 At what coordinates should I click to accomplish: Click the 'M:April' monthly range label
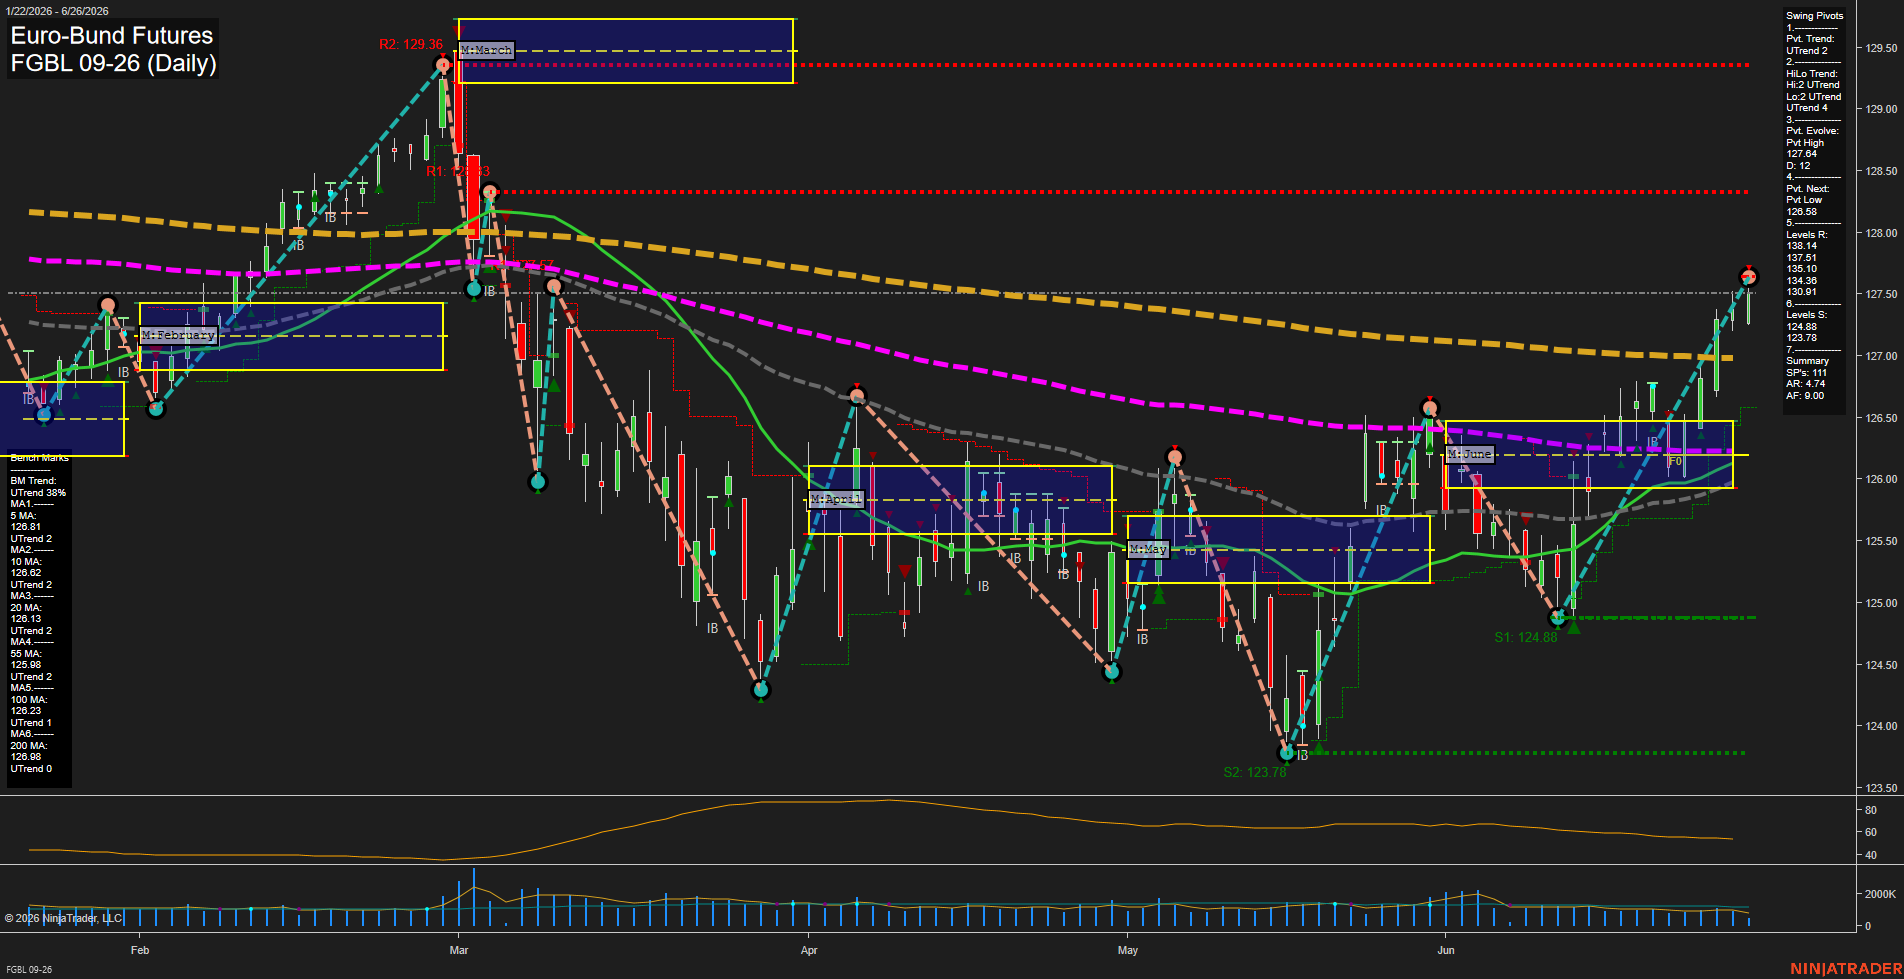[835, 499]
